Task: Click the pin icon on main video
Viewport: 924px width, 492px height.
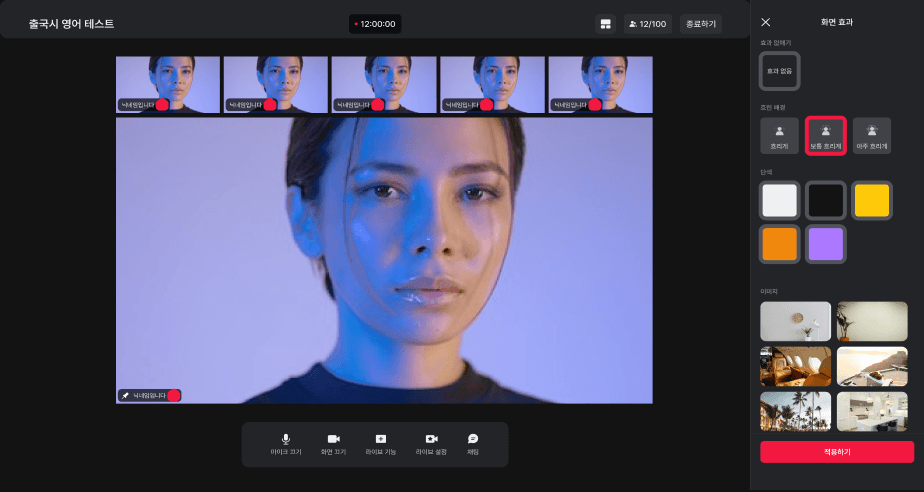Action: pyautogui.click(x=125, y=395)
